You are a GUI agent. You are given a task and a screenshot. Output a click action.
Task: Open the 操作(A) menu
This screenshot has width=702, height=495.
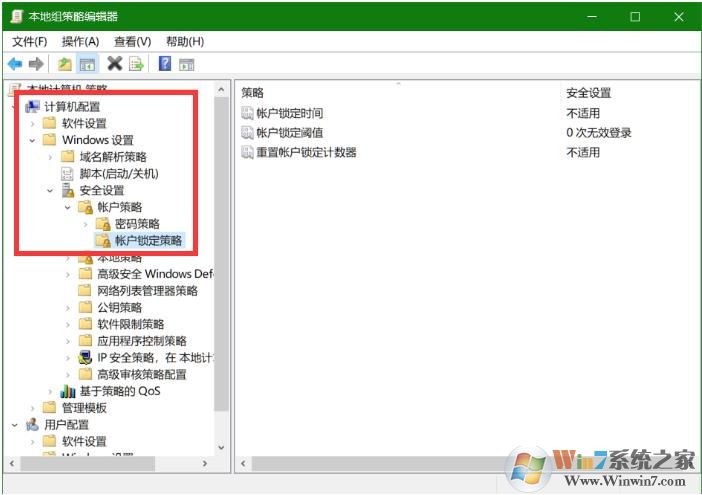[80, 42]
